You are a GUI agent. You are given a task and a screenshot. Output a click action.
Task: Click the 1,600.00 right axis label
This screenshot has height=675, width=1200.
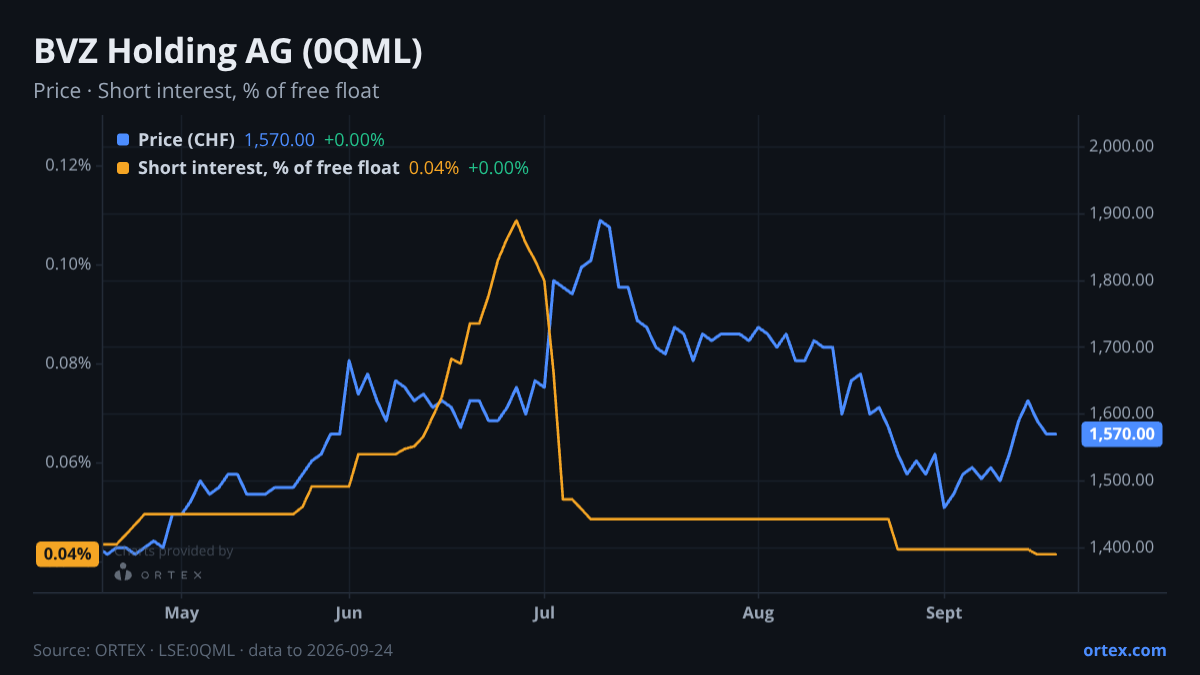1122,413
